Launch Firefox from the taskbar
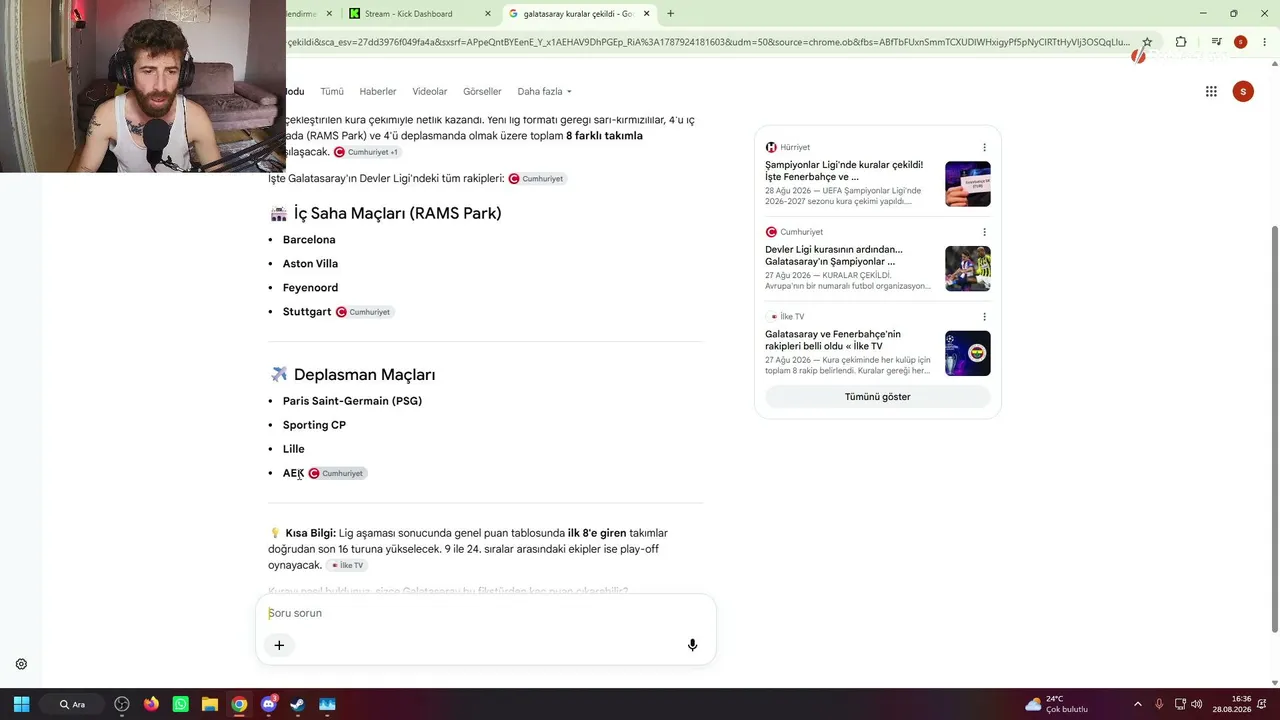The width and height of the screenshot is (1280, 720). point(151,704)
